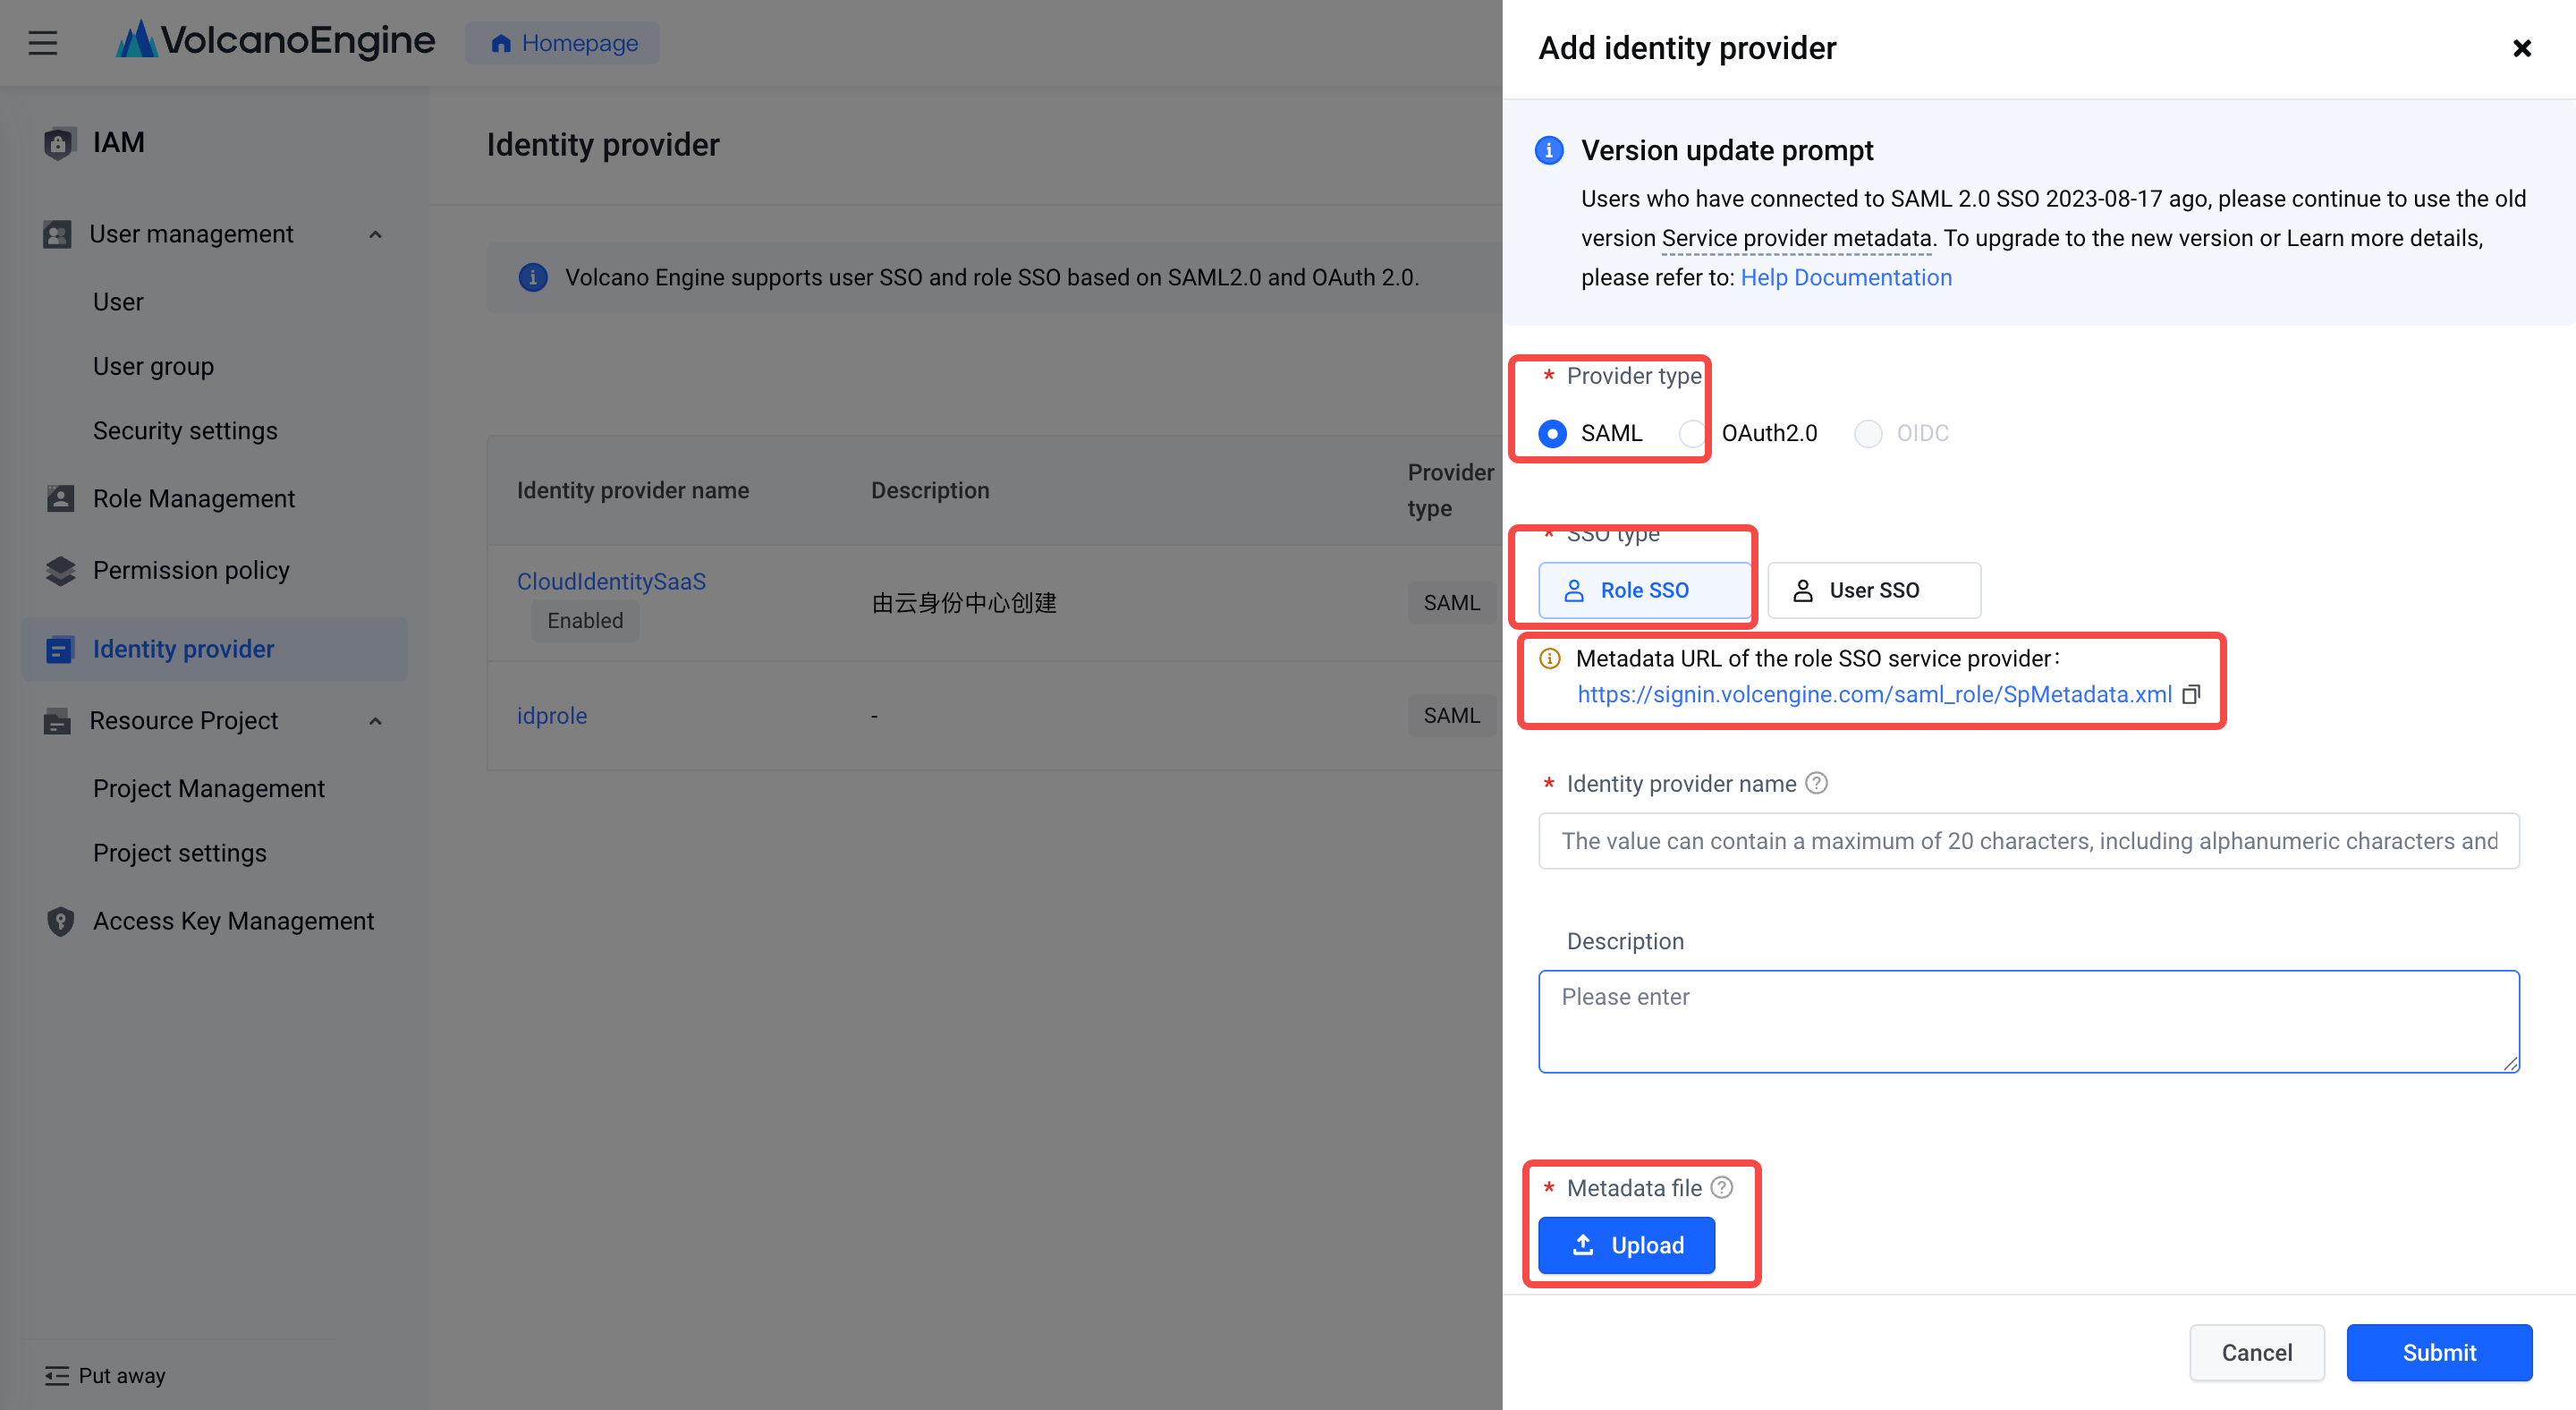Copy the SP metadata URL icon
2576x1410 pixels.
click(2191, 694)
